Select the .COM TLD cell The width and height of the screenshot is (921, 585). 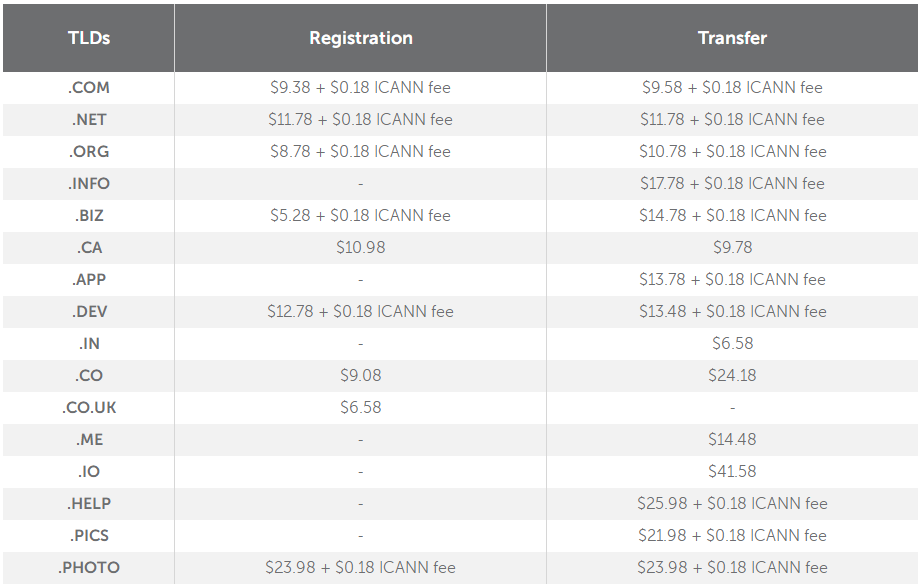pos(89,87)
